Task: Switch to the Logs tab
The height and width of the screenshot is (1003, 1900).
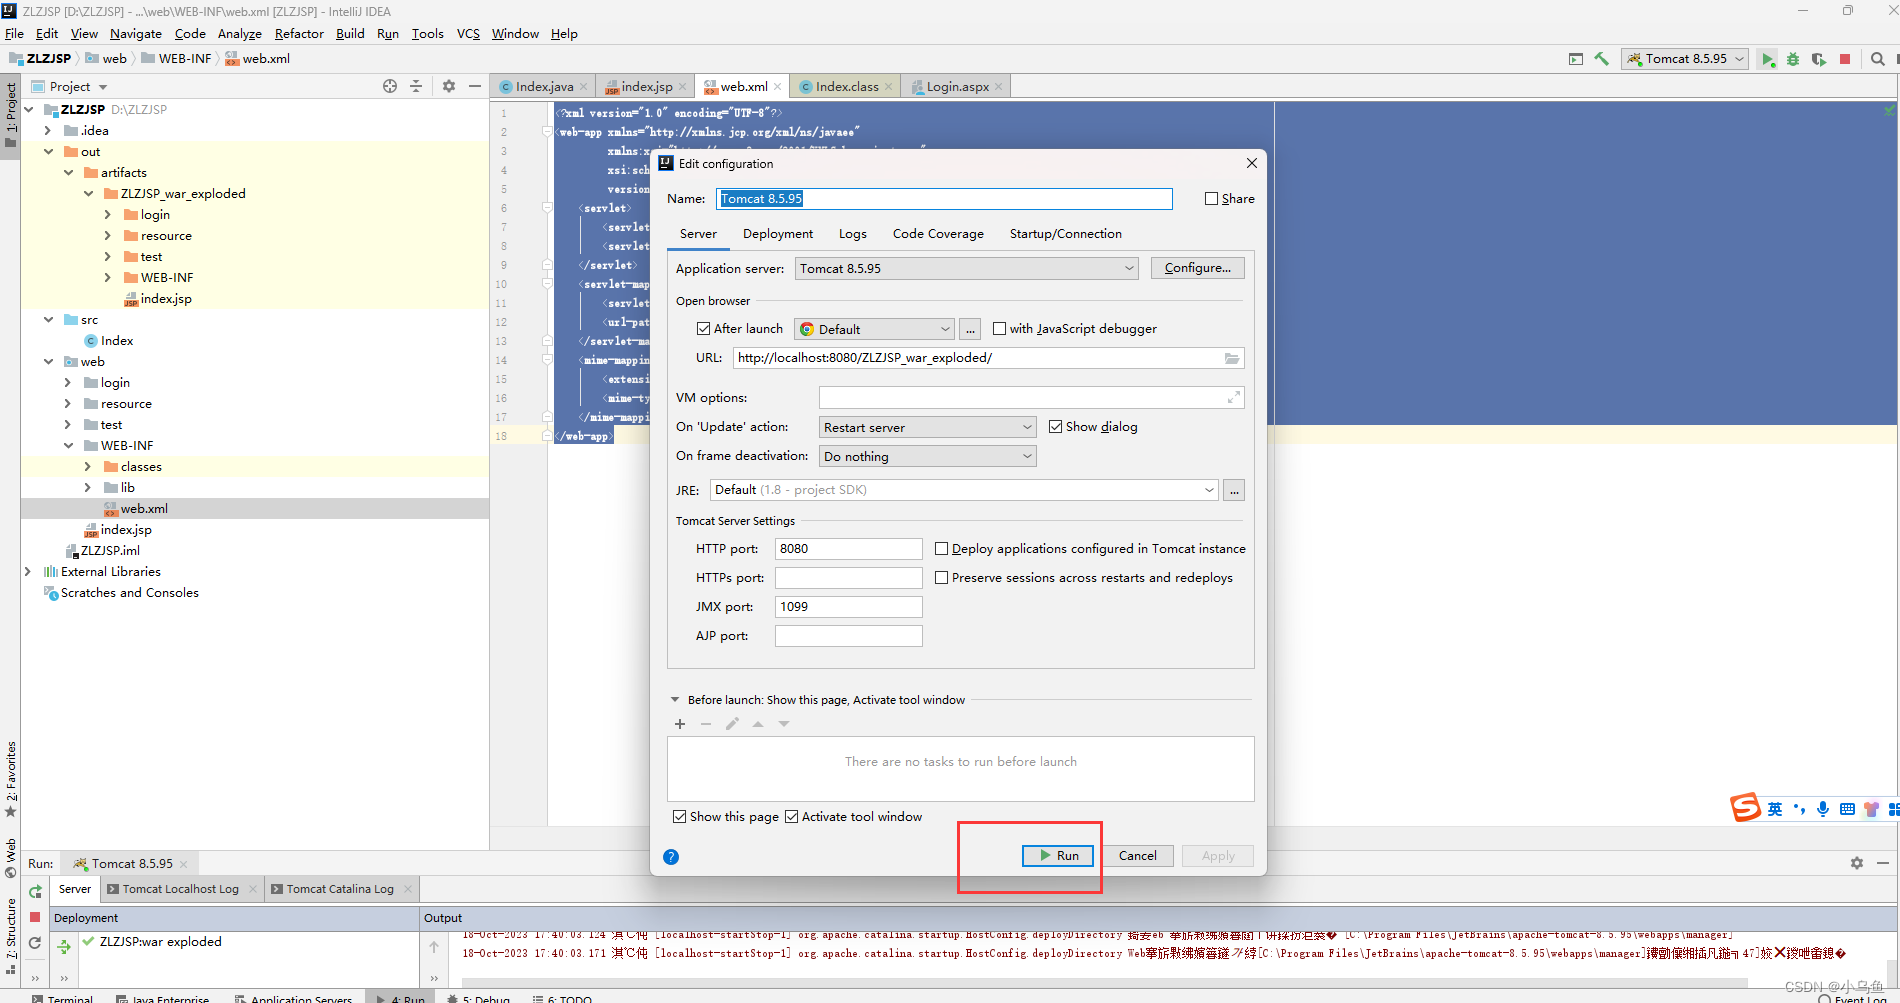Action: pyautogui.click(x=853, y=234)
